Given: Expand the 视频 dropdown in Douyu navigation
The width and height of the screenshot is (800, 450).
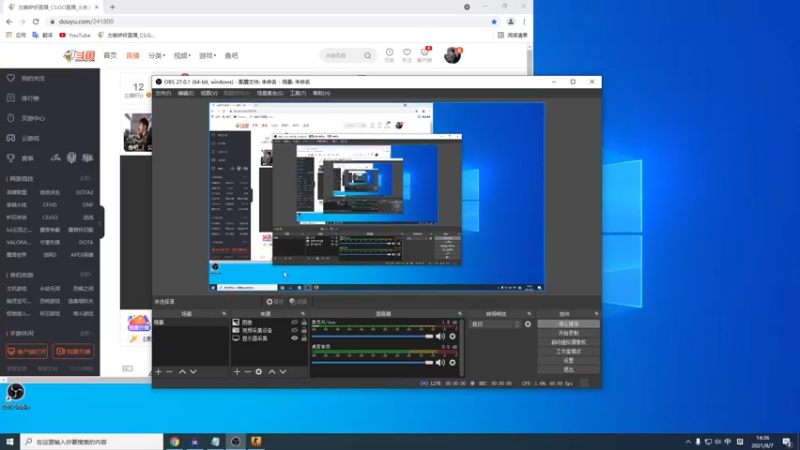Looking at the screenshot, I should pos(182,56).
